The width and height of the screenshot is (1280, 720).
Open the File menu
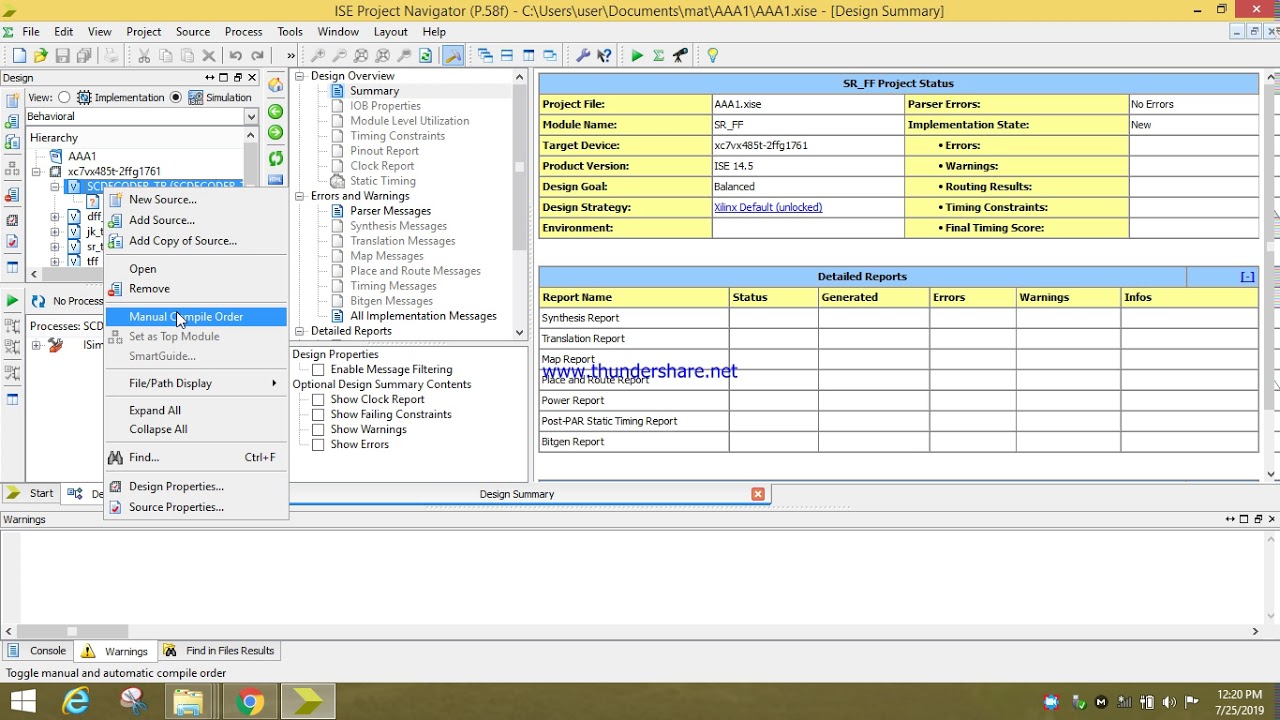coord(31,32)
